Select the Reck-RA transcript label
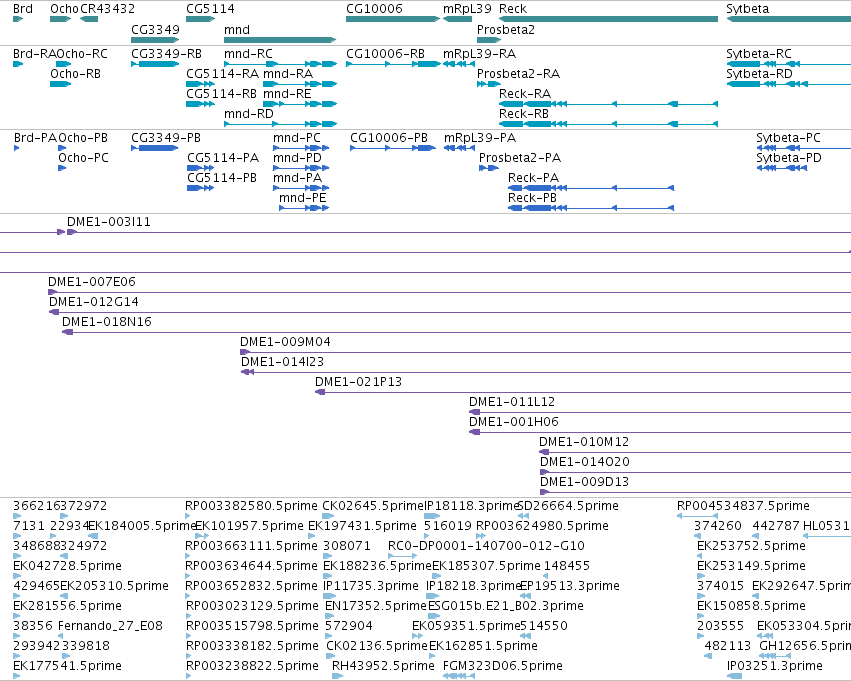 tap(525, 94)
